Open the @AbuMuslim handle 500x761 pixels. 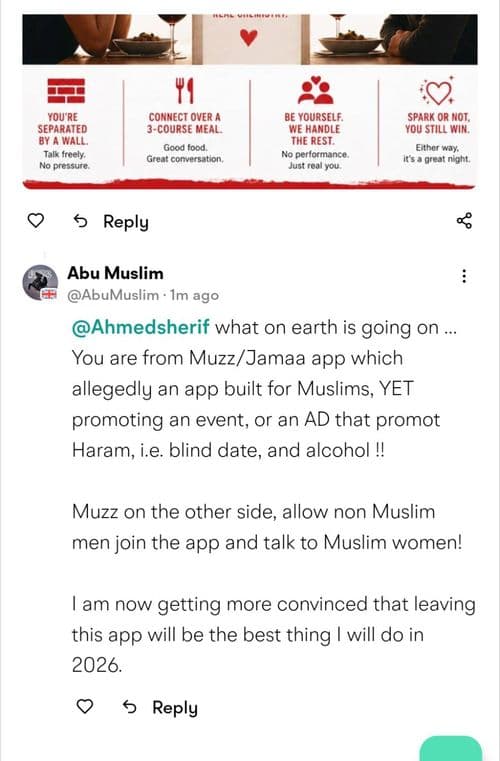pos(113,295)
